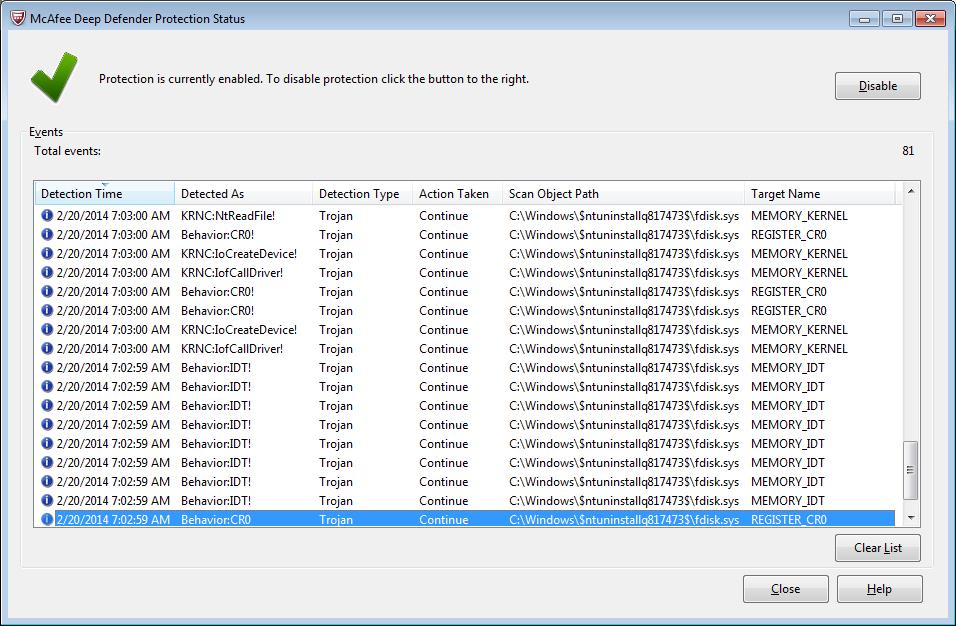This screenshot has height=626, width=956.
Task: Click the scroll up arrow of events list
Action: [910, 192]
